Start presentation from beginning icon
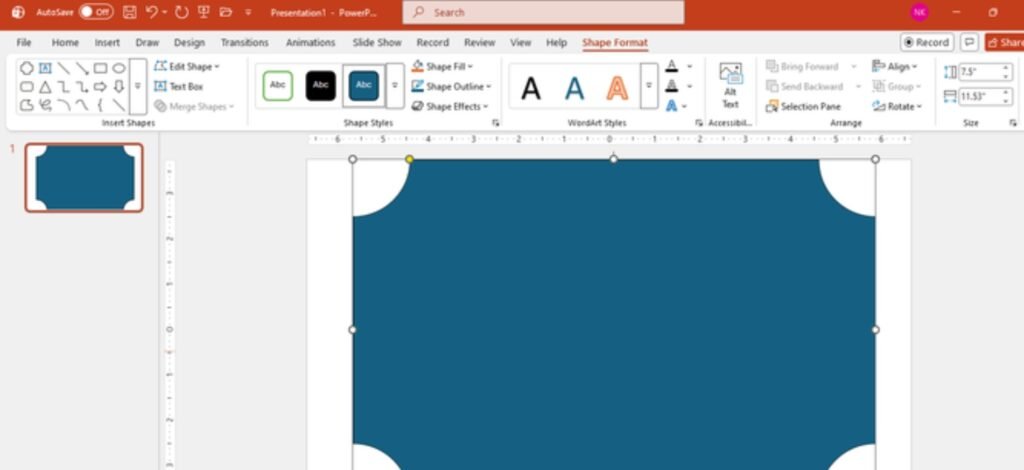 tap(203, 12)
